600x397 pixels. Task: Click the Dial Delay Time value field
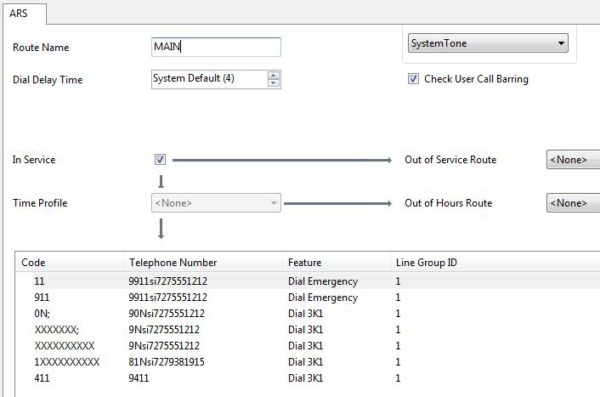pyautogui.click(x=210, y=79)
